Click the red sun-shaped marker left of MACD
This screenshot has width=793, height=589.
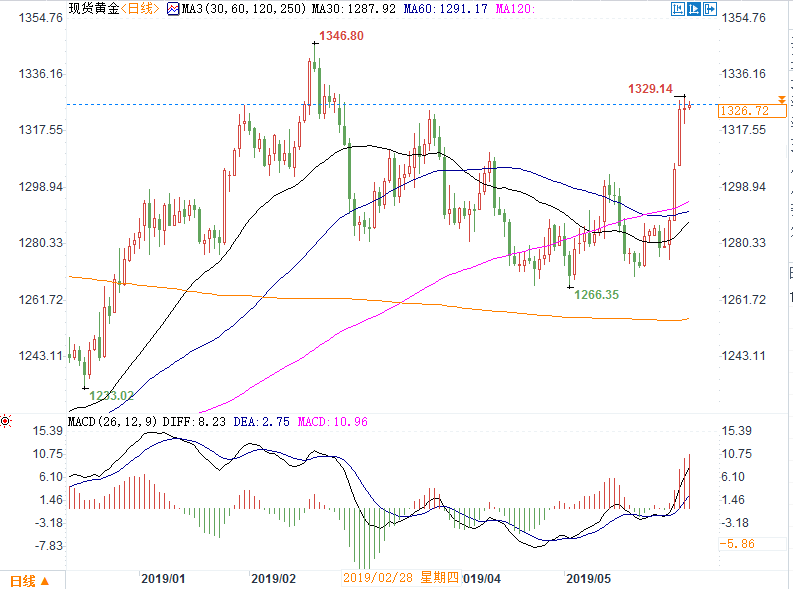[x=6, y=421]
